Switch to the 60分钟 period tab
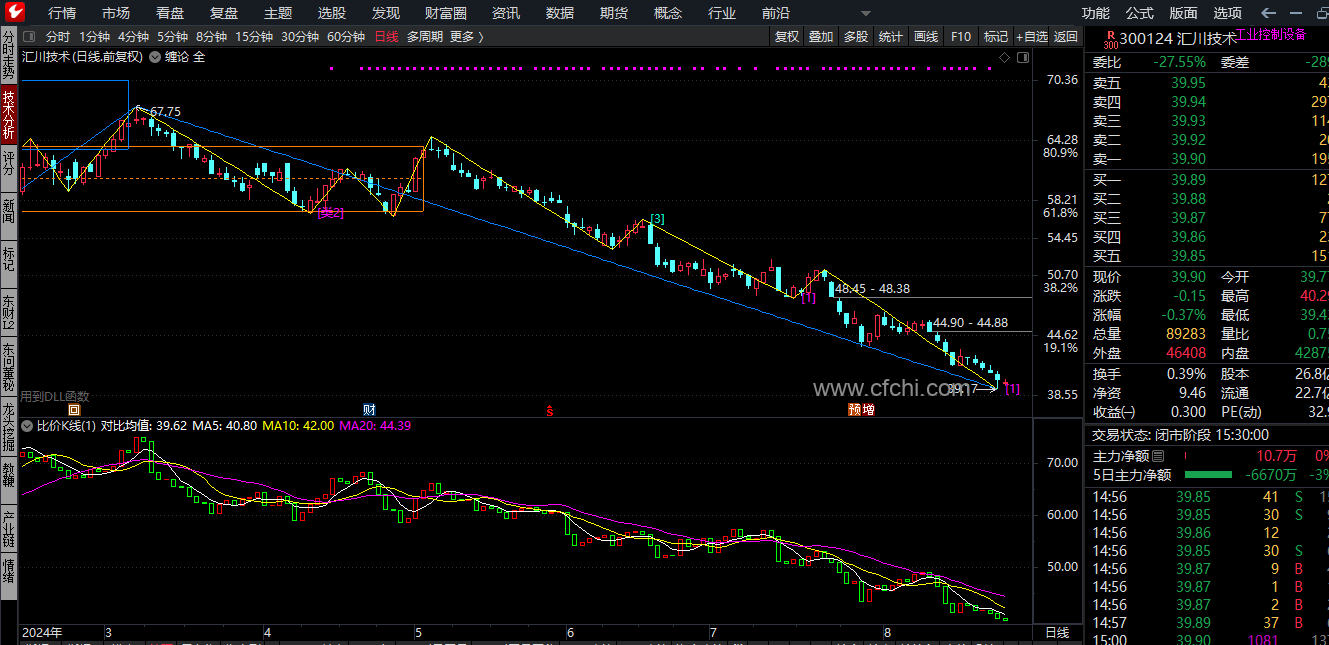Image resolution: width=1329 pixels, height=645 pixels. [346, 37]
